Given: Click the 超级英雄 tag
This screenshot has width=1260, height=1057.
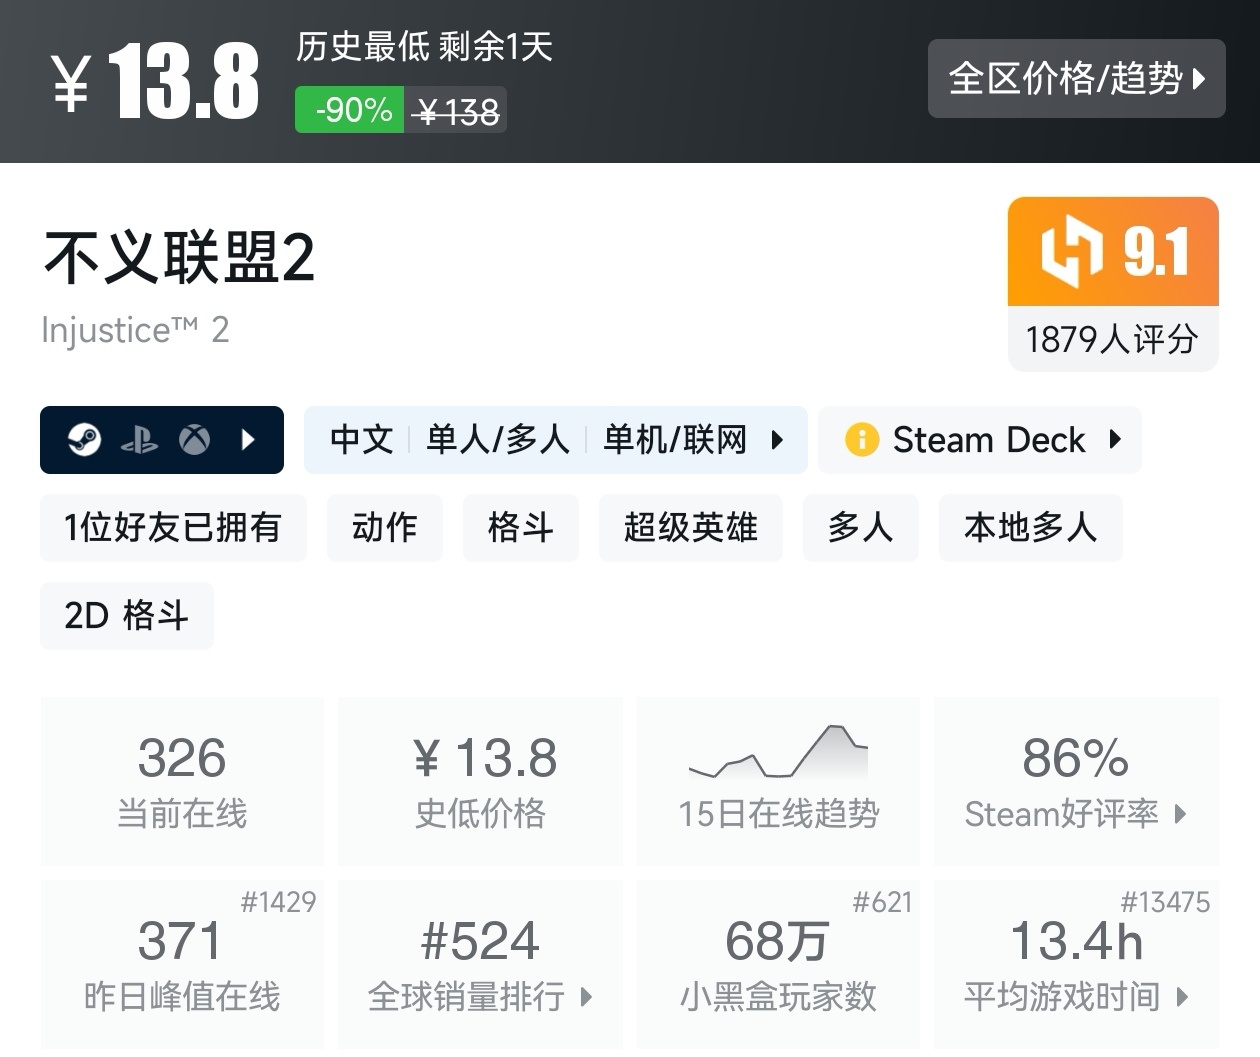Looking at the screenshot, I should pyautogui.click(x=690, y=528).
